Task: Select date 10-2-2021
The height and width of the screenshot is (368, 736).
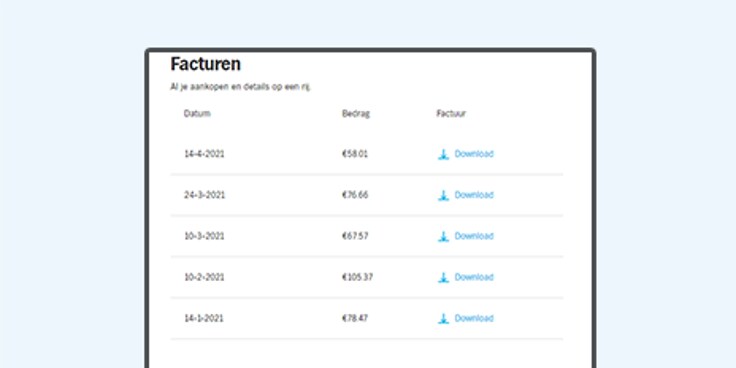Action: 204,277
